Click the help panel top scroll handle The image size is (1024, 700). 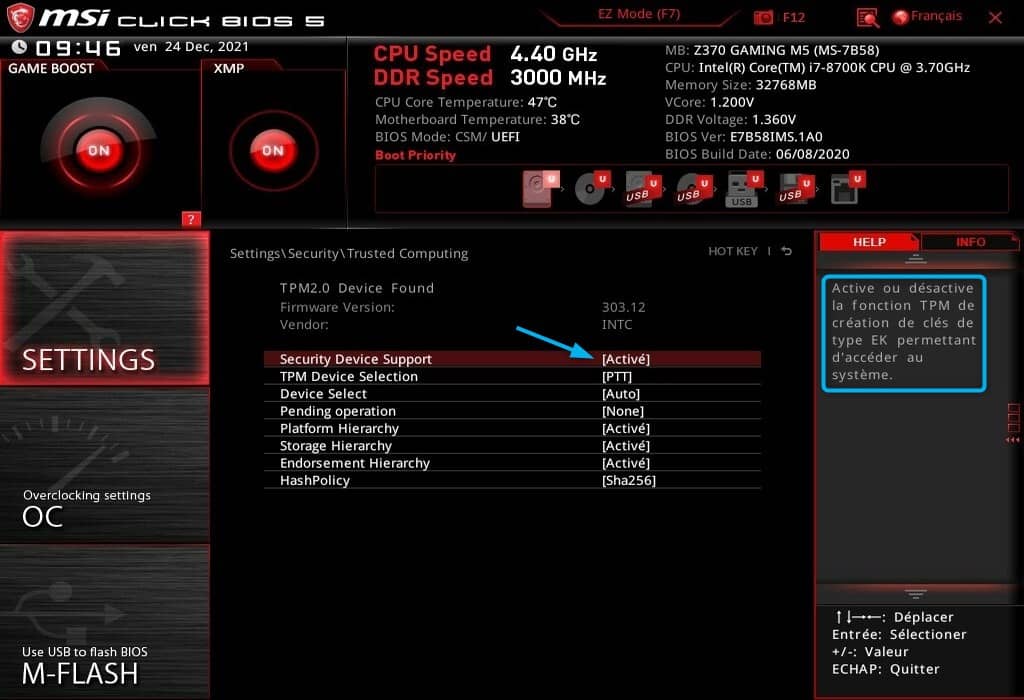[915, 259]
